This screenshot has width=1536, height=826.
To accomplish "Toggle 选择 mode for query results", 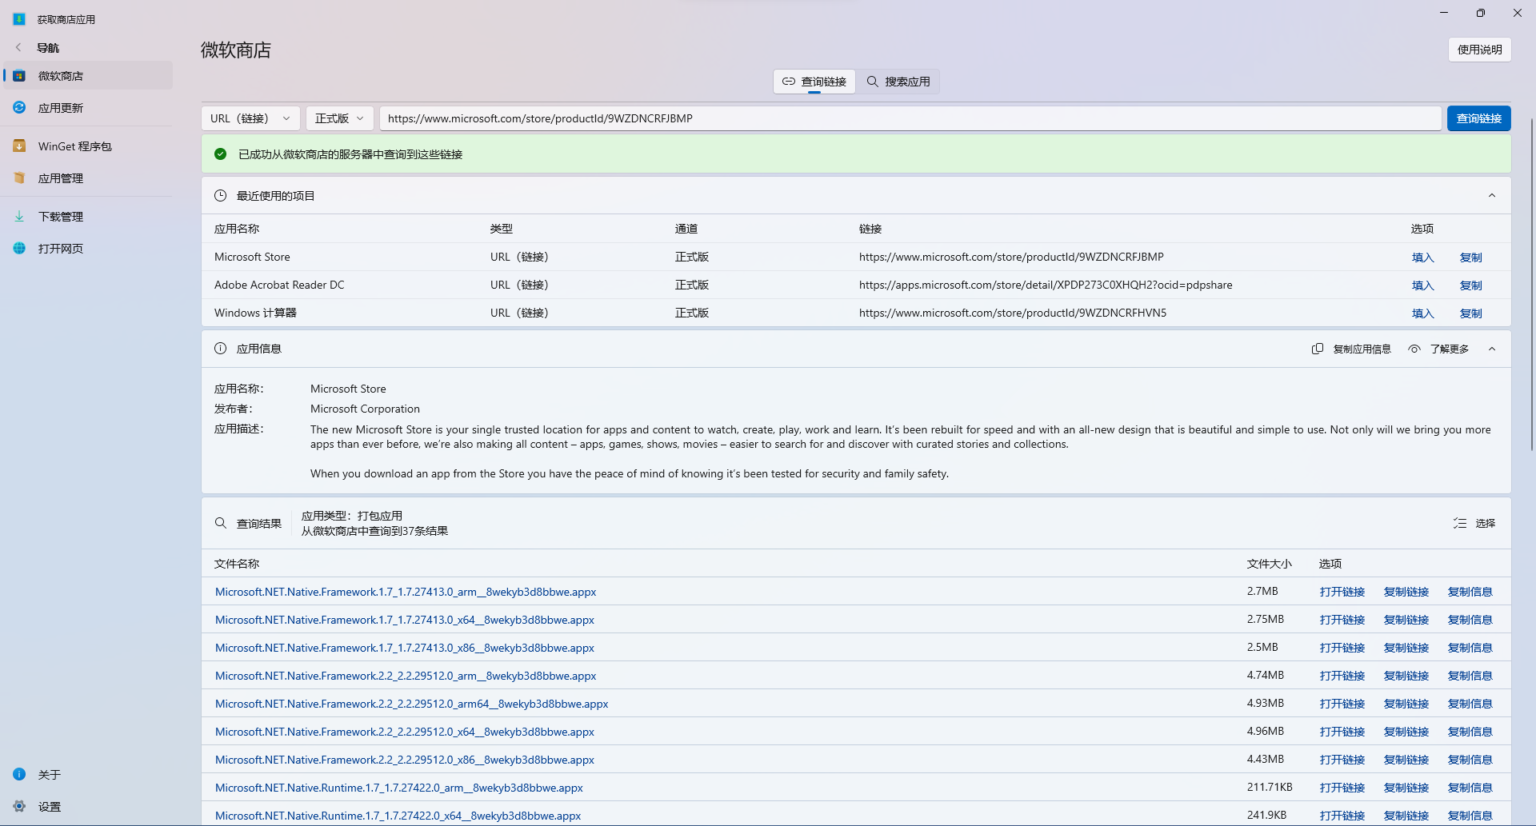I will [x=1475, y=523].
